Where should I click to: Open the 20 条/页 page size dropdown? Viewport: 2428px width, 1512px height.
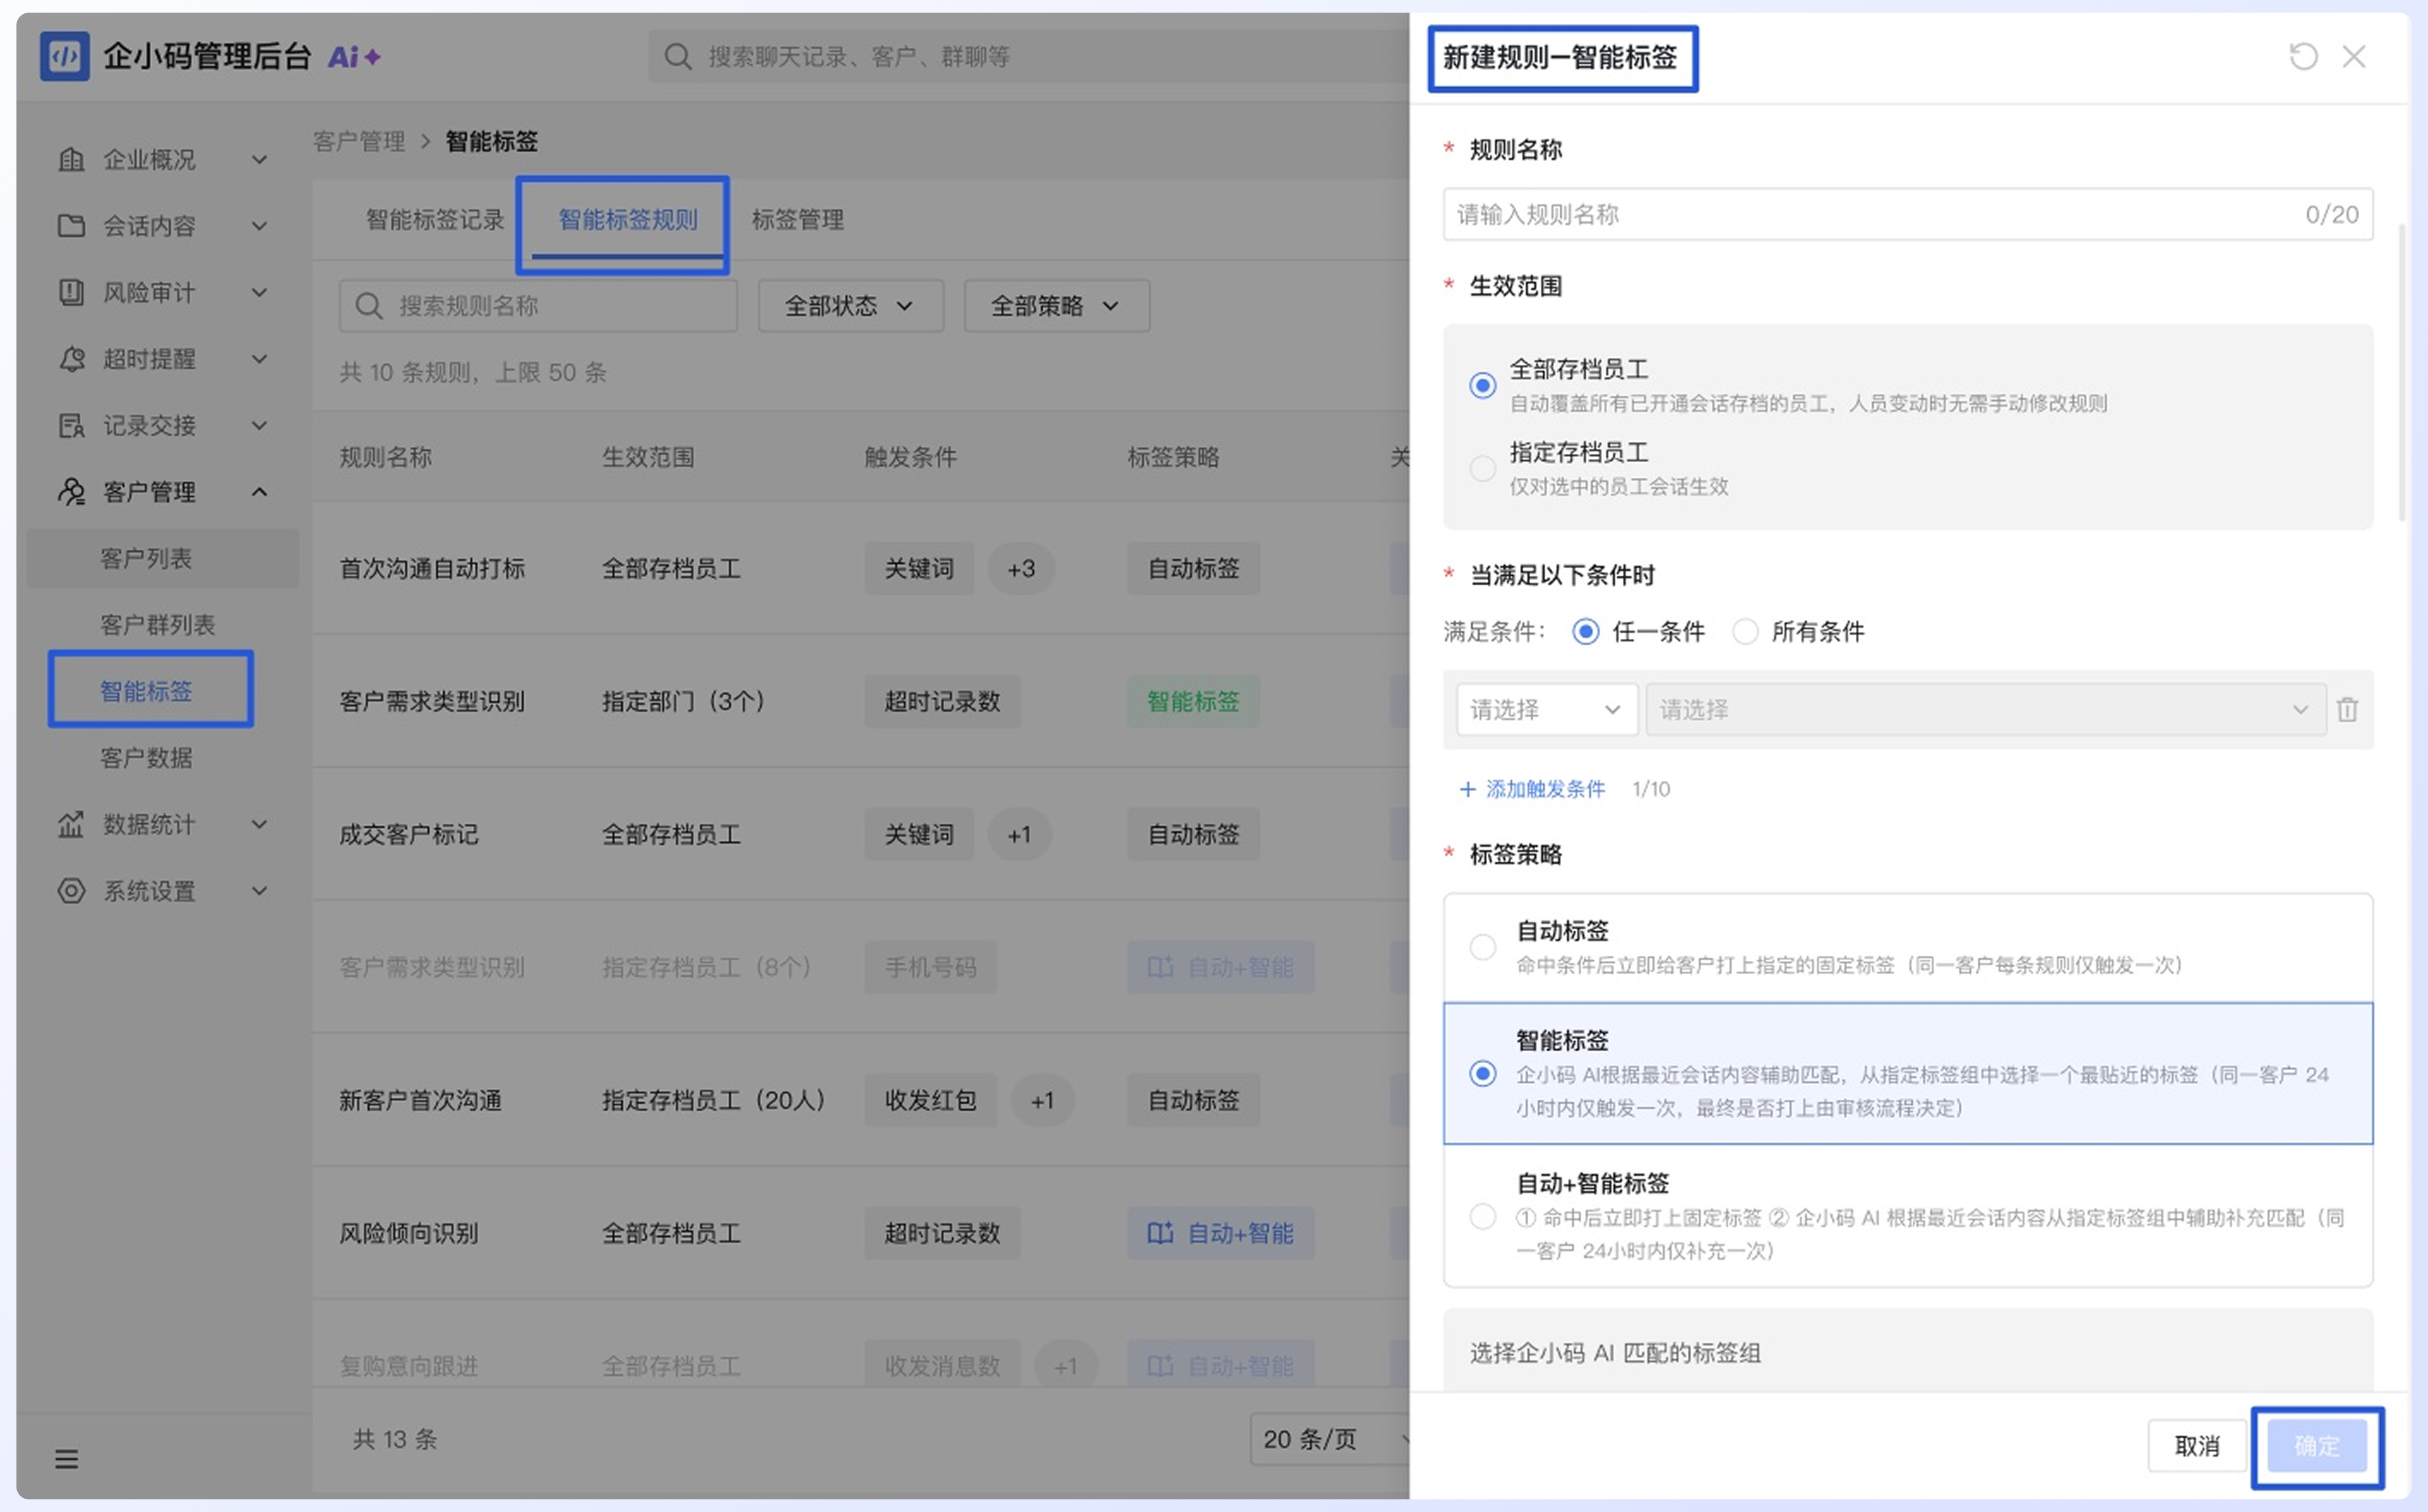1330,1440
